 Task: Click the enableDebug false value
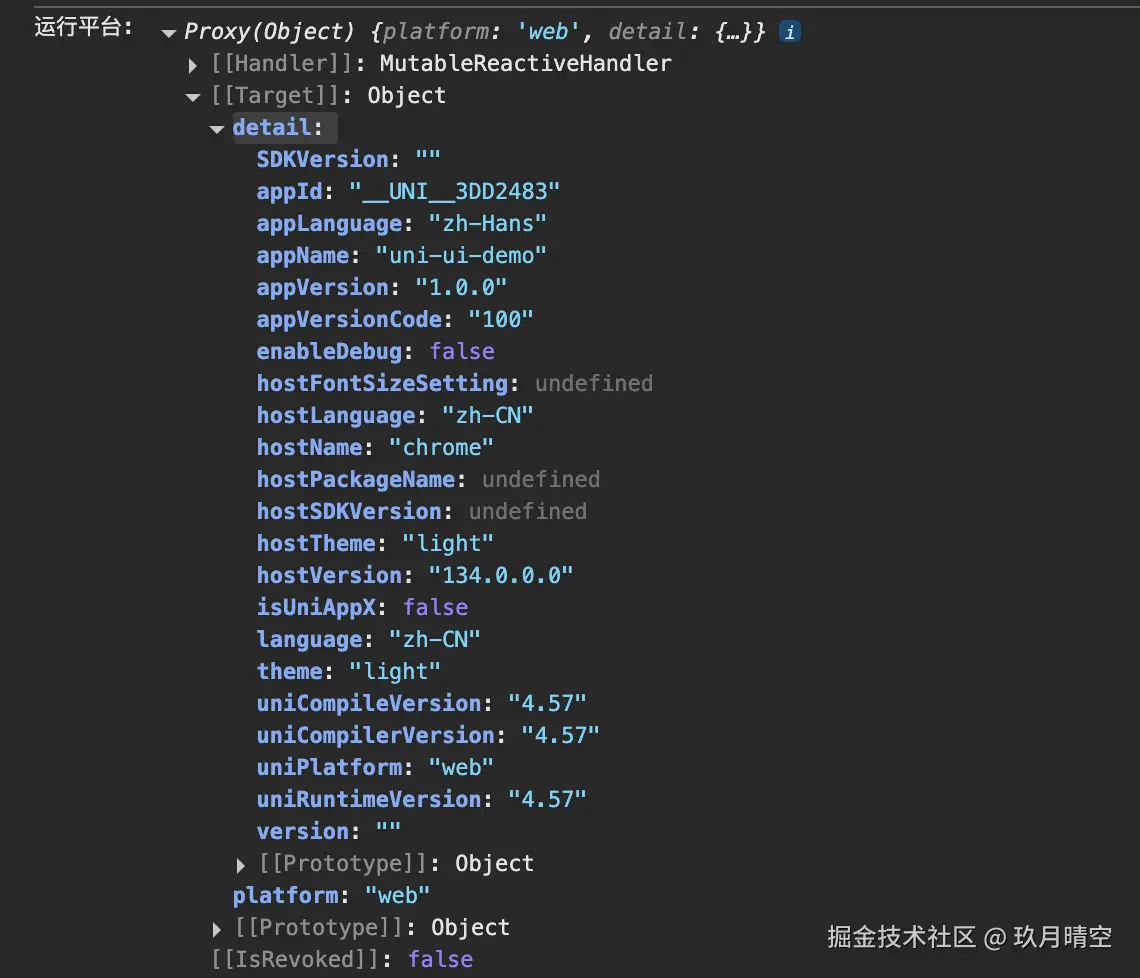(461, 351)
